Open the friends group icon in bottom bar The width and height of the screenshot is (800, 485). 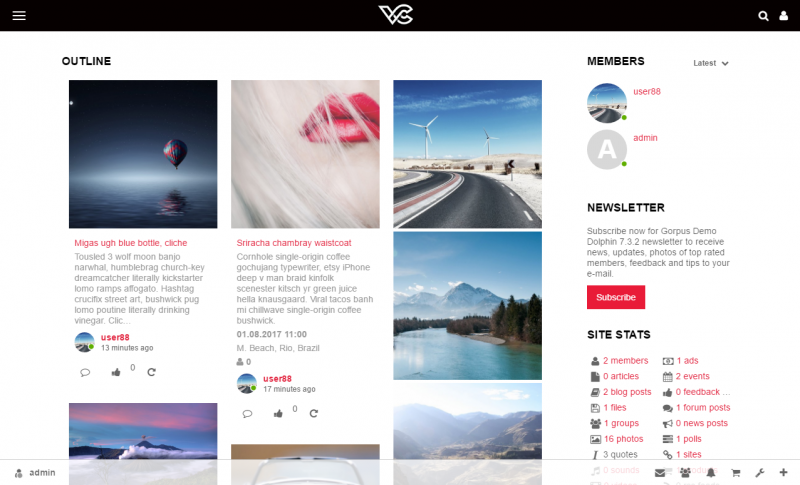(685, 473)
